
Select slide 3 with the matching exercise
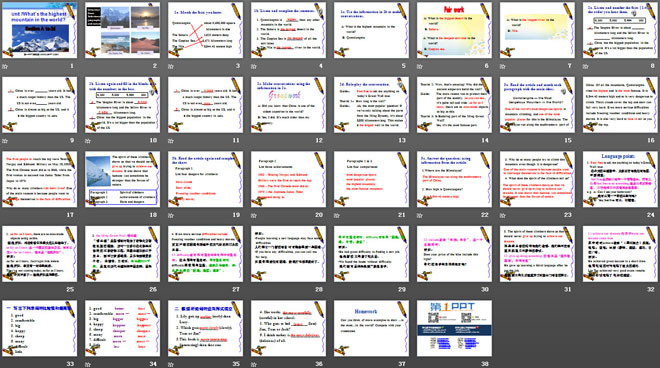pyautogui.click(x=205, y=30)
